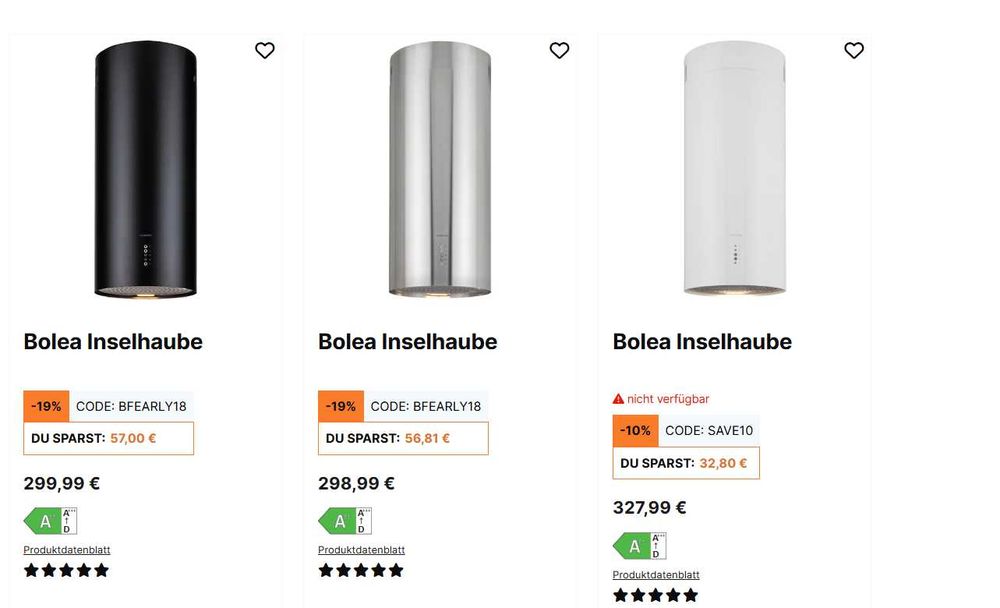Click star rating under the white hood
This screenshot has width=1000, height=608.
pos(655,596)
